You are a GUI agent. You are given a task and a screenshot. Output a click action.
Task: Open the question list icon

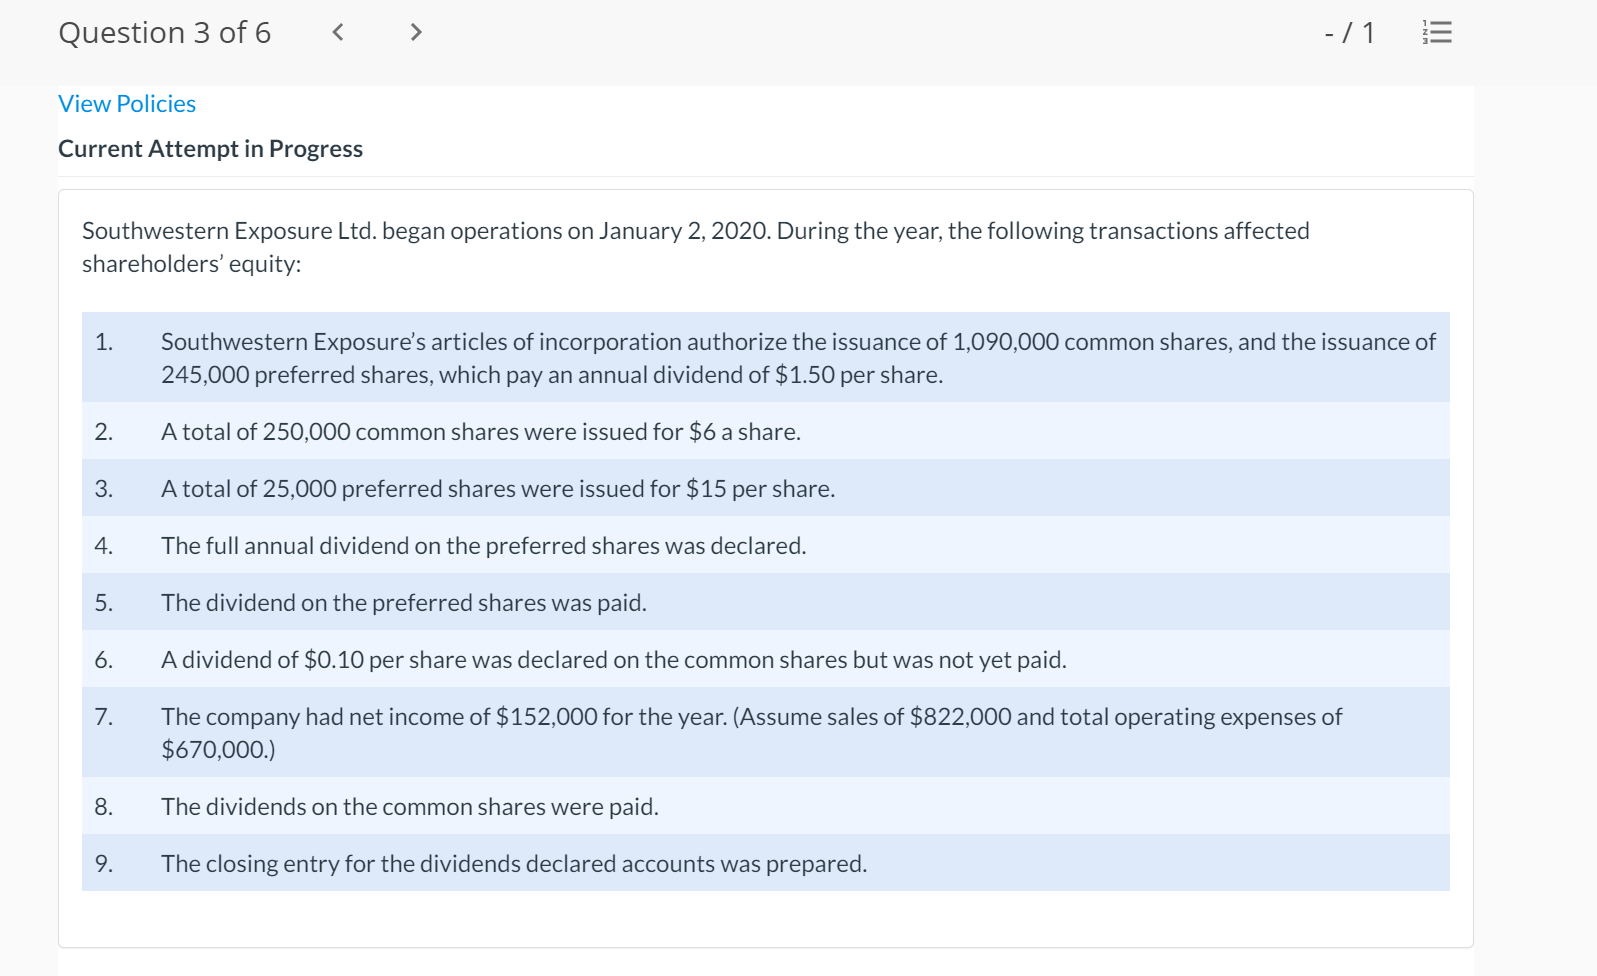click(x=1437, y=33)
